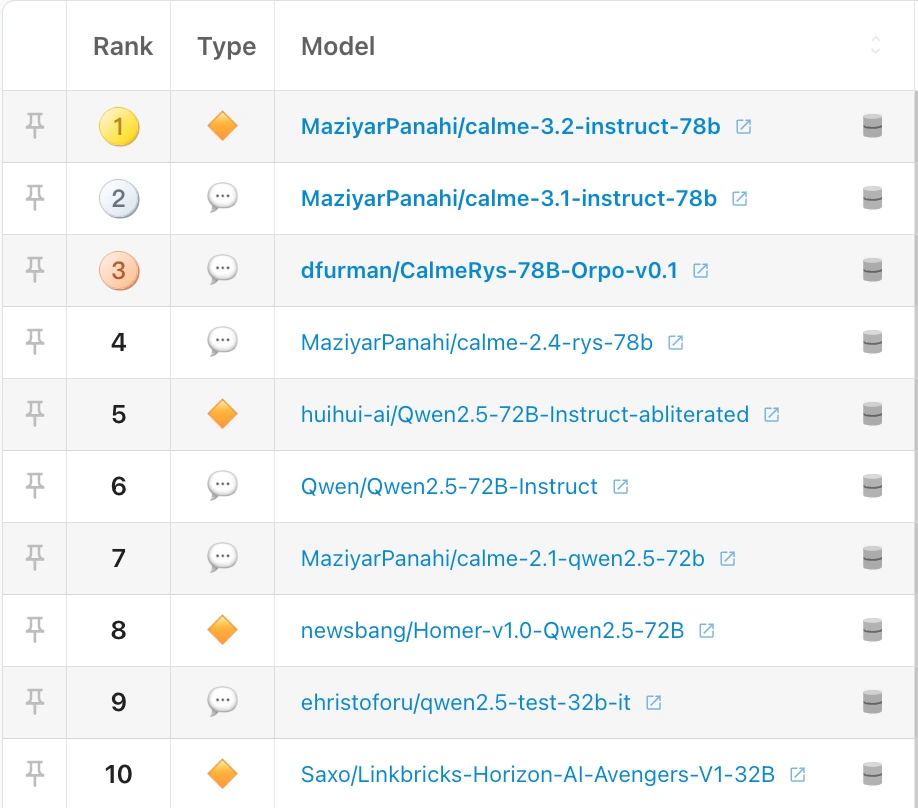This screenshot has width=918, height=808.
Task: Open dfurman/CalmeRys-78B-Orpo-v0.1 model link
Action: coord(489,270)
